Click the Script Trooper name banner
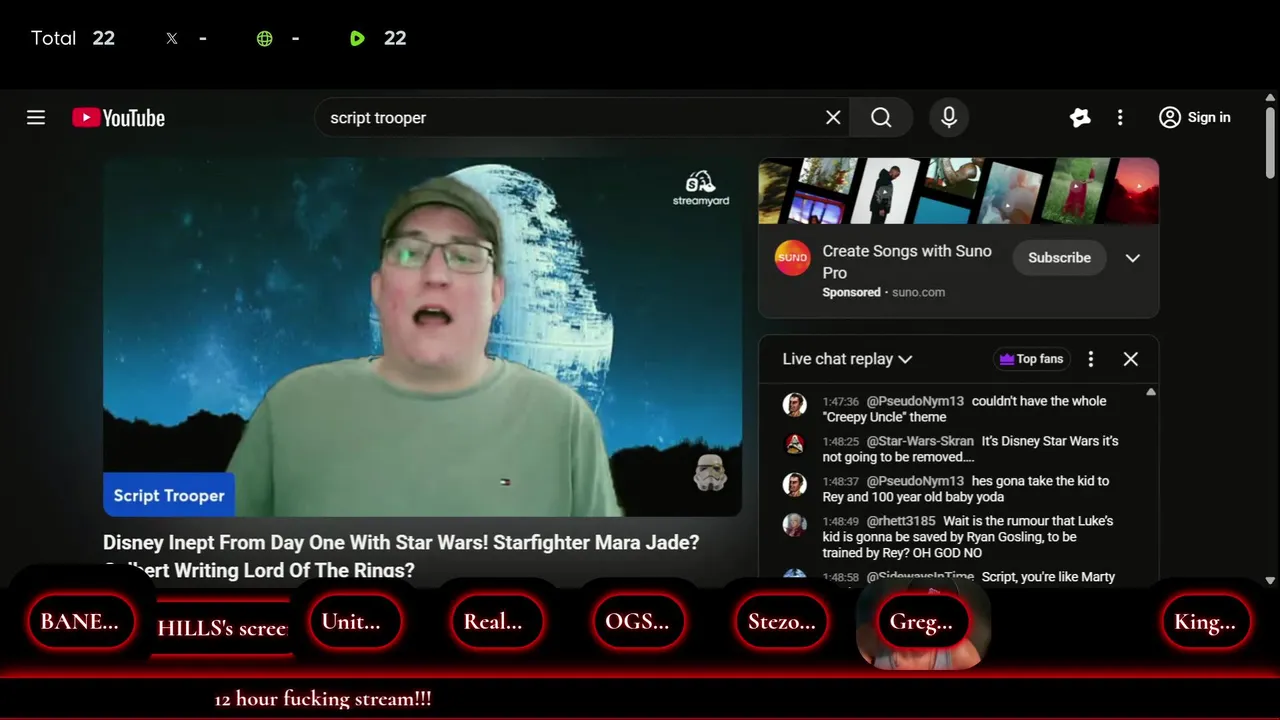Image resolution: width=1280 pixels, height=720 pixels. pos(169,495)
